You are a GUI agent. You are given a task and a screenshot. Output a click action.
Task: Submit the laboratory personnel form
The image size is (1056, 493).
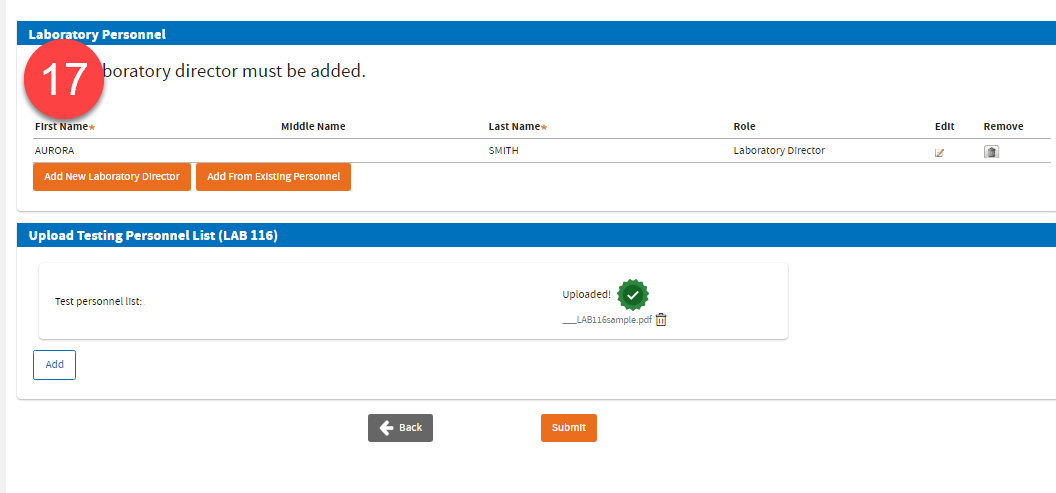(568, 428)
